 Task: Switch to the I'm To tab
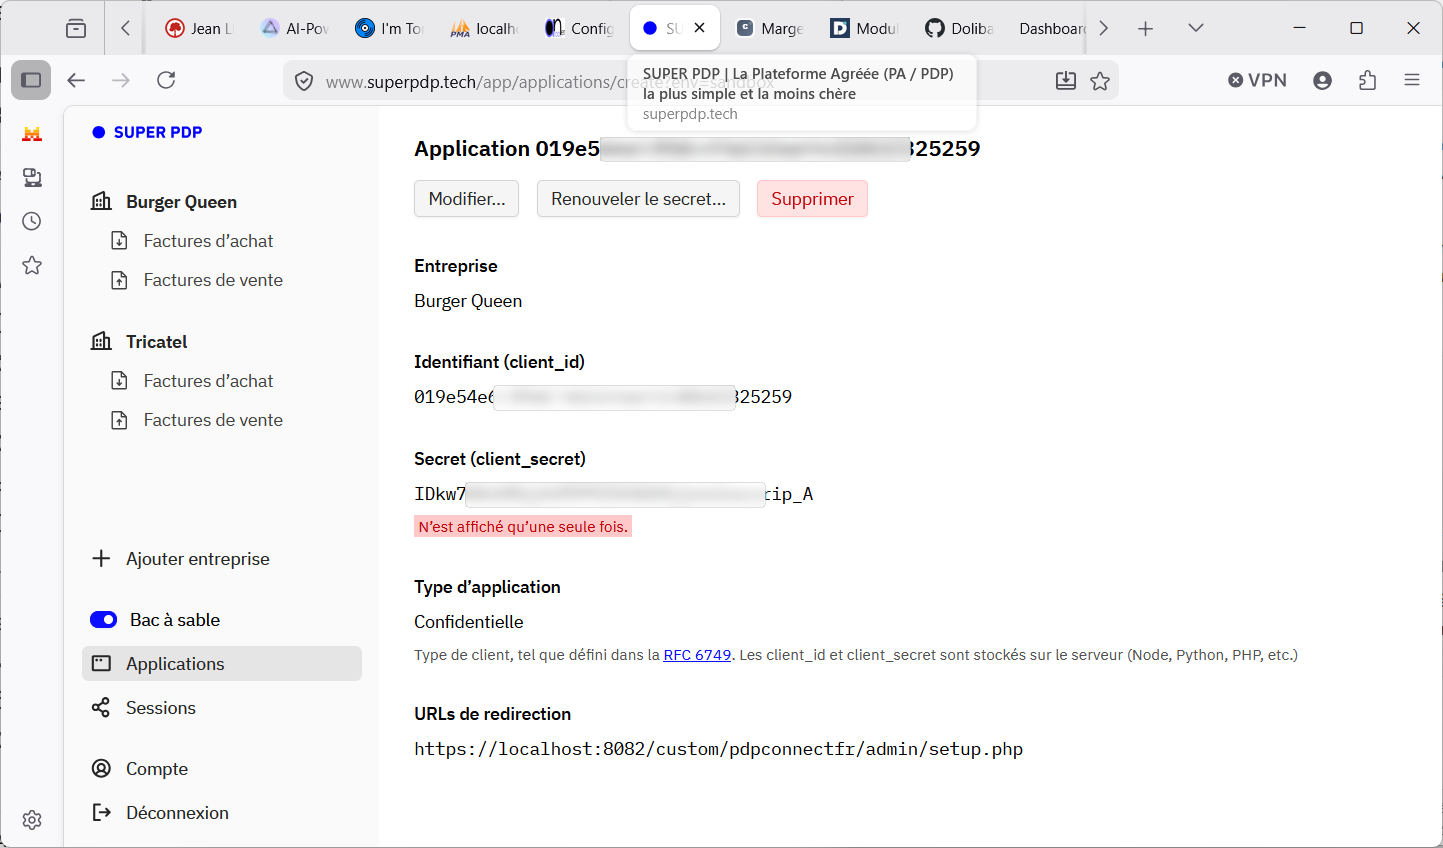[x=390, y=28]
